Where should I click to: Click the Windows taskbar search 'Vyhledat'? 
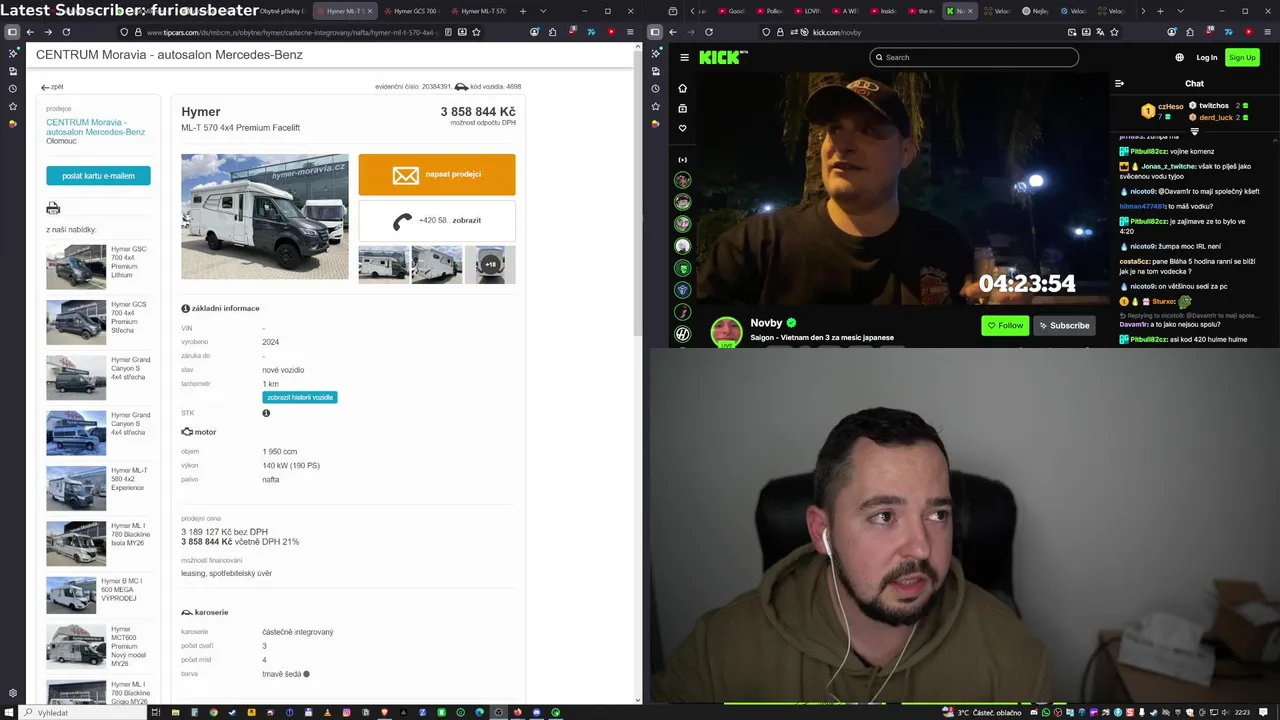point(82,712)
